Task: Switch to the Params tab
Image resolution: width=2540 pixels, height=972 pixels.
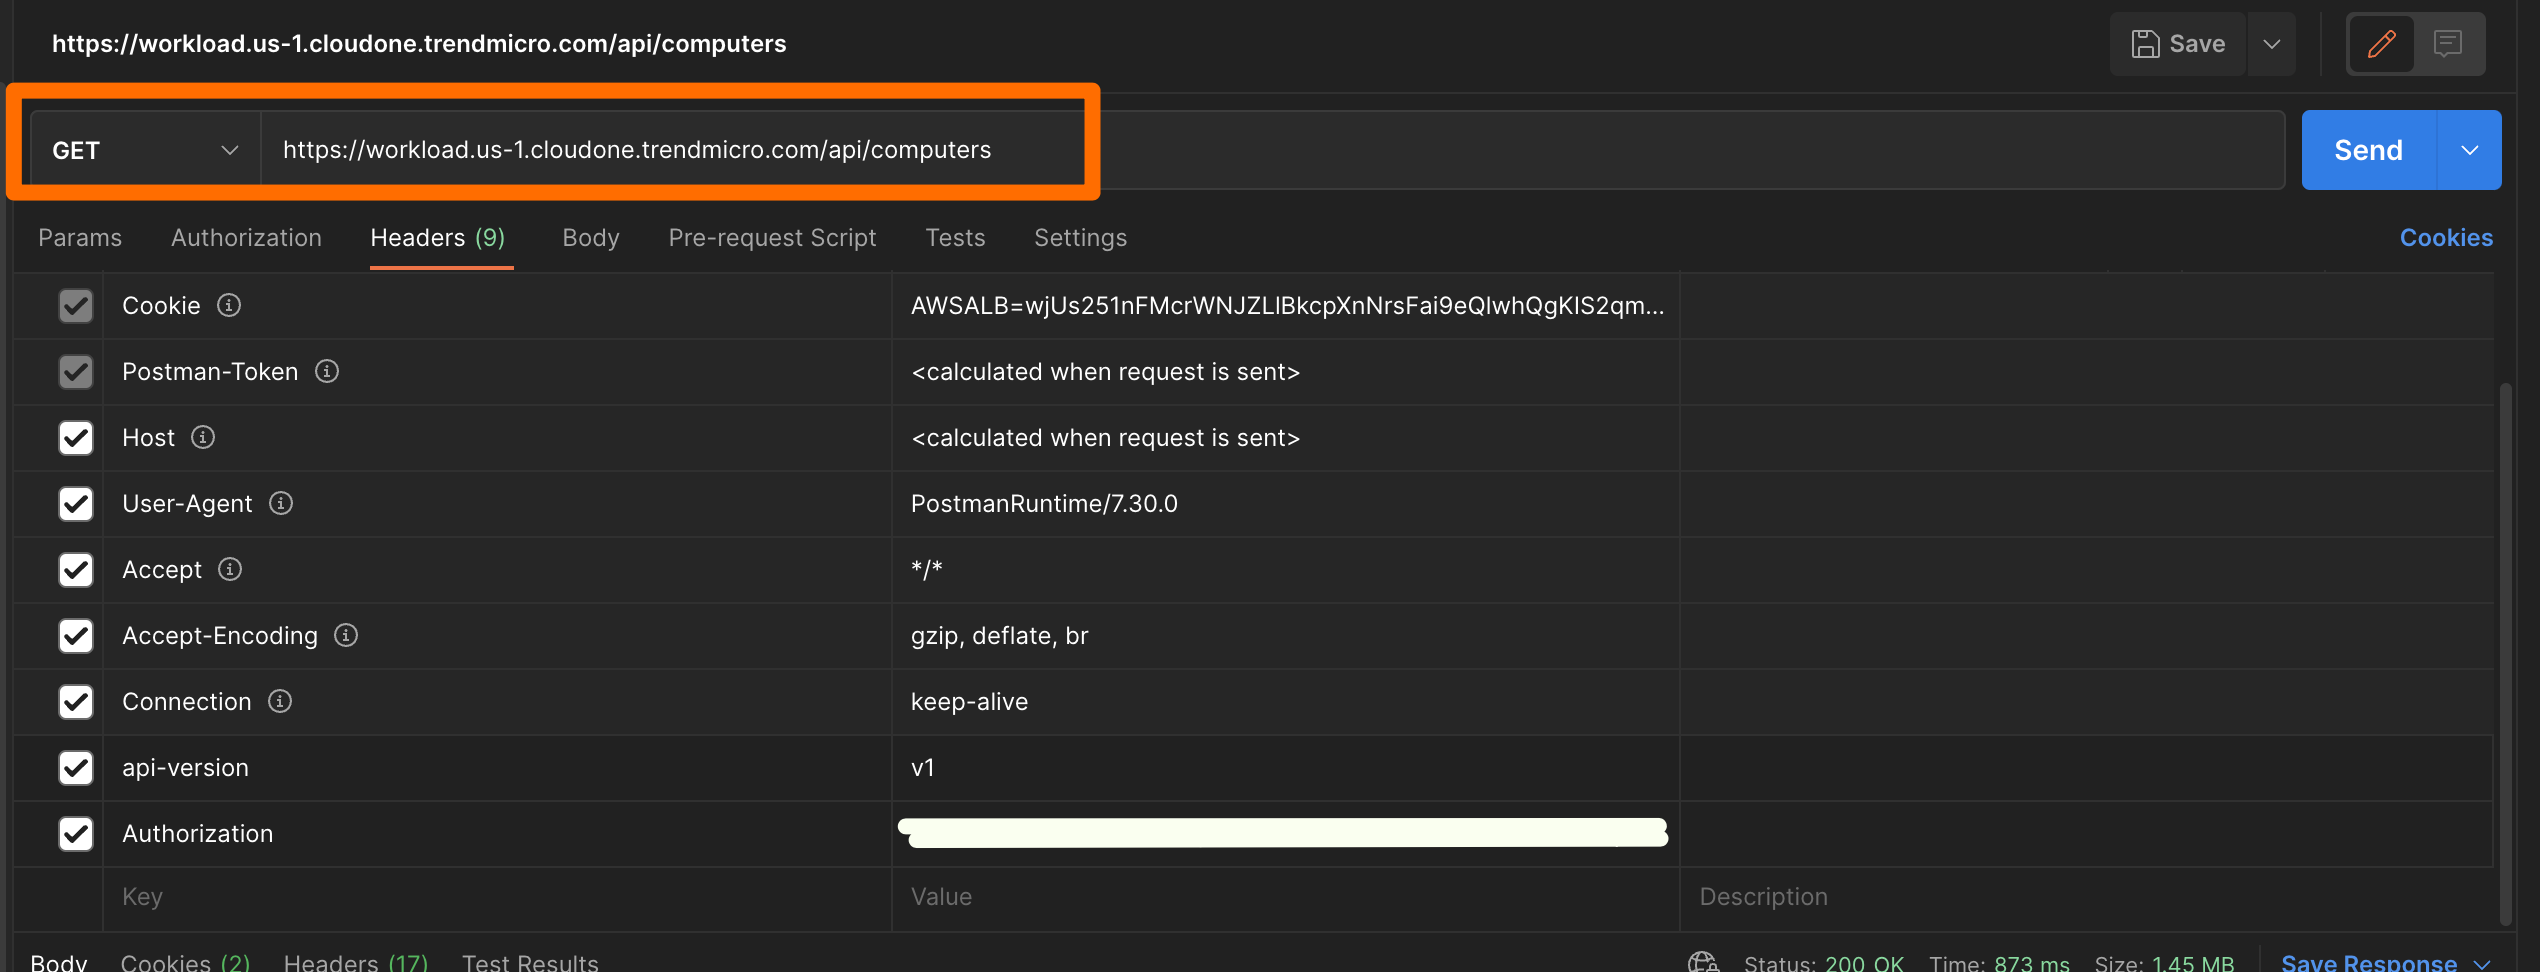Action: (x=80, y=237)
